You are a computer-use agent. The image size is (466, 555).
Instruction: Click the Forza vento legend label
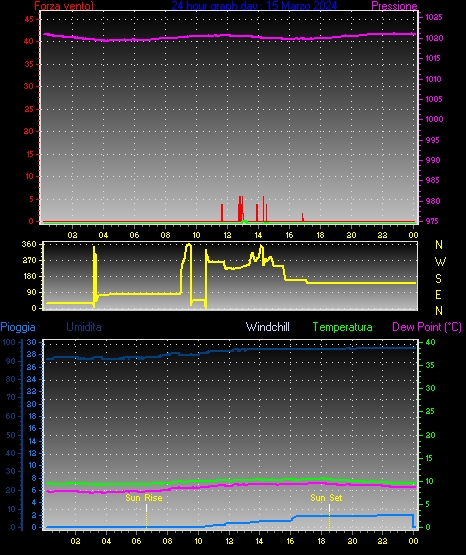coord(64,6)
